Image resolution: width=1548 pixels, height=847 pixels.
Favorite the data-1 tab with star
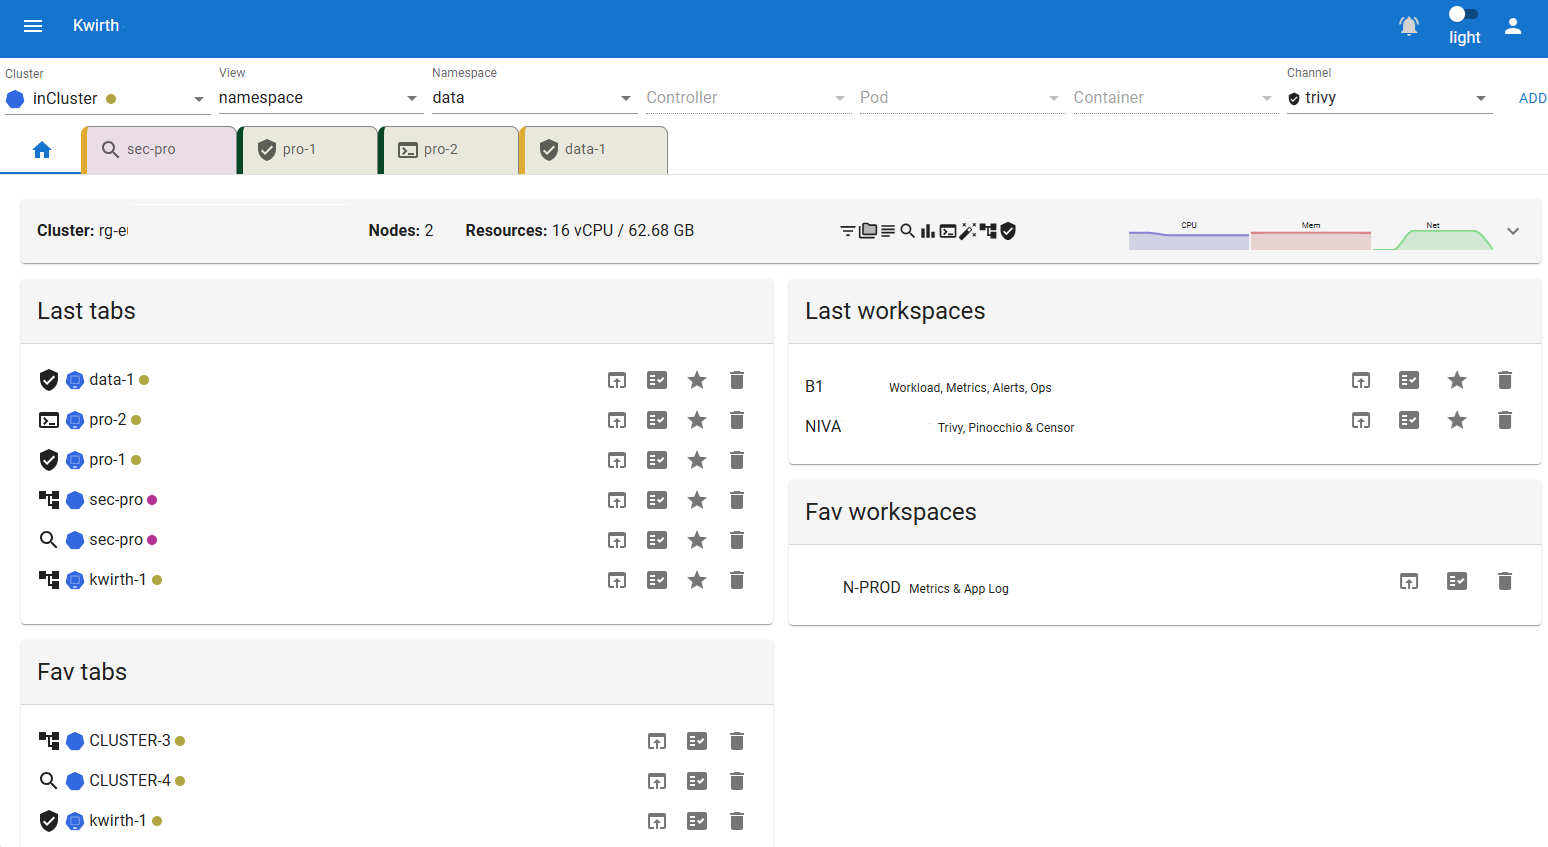[x=697, y=380]
